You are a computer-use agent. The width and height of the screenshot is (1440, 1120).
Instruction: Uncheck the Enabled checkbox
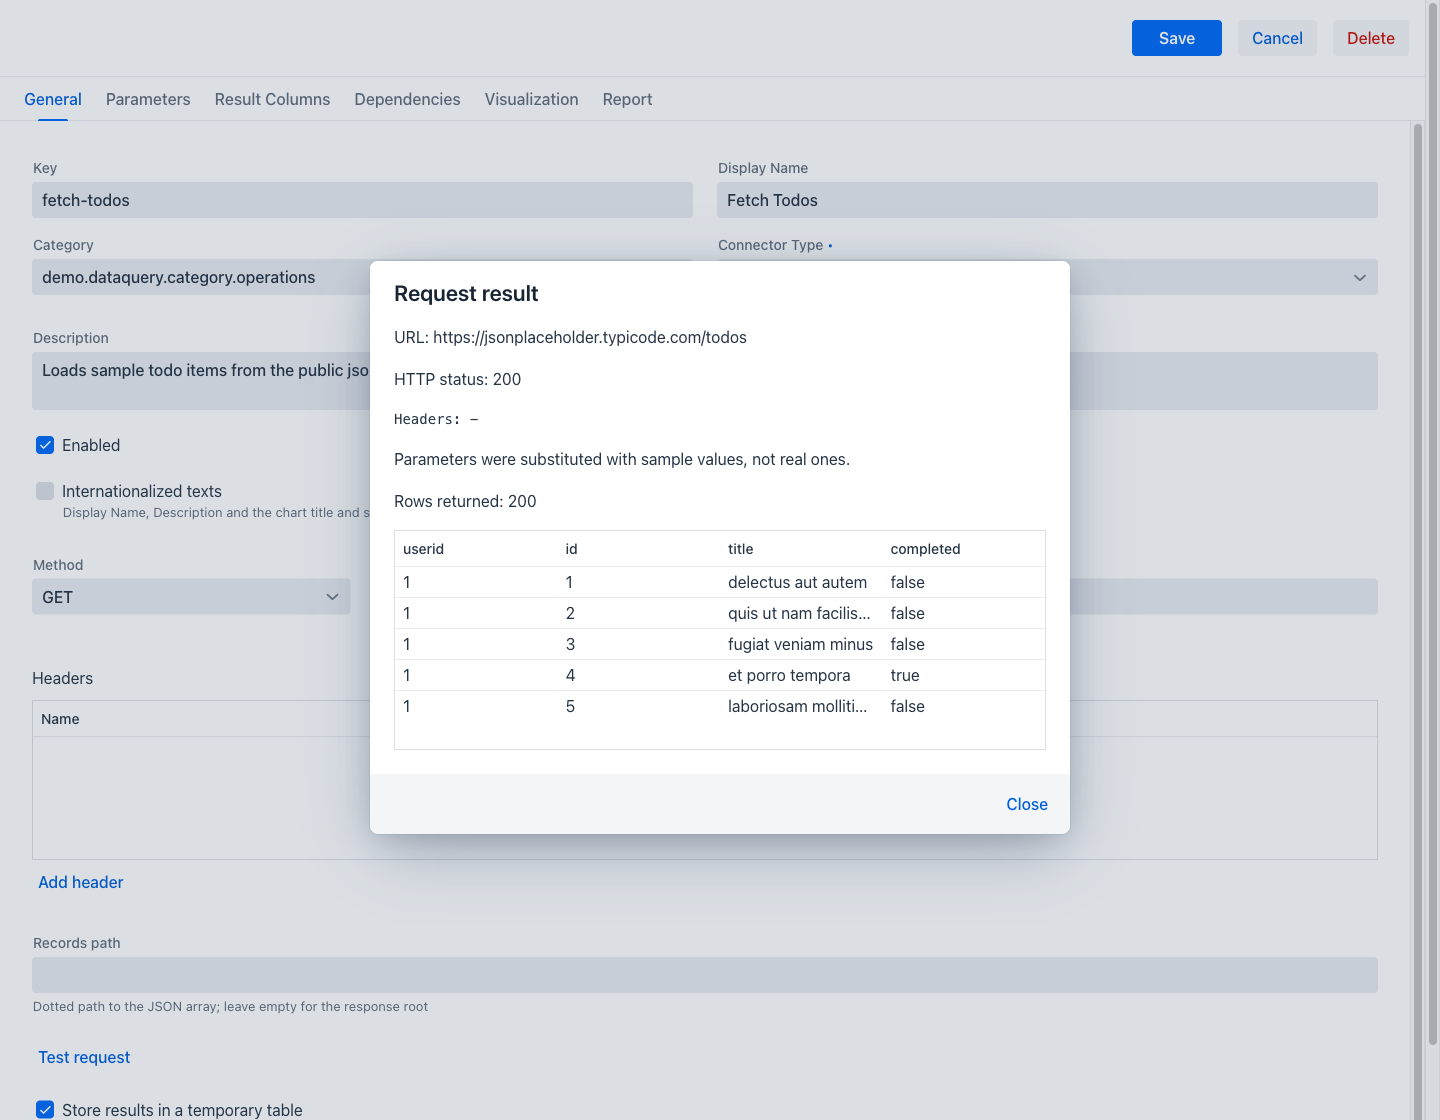(x=45, y=445)
